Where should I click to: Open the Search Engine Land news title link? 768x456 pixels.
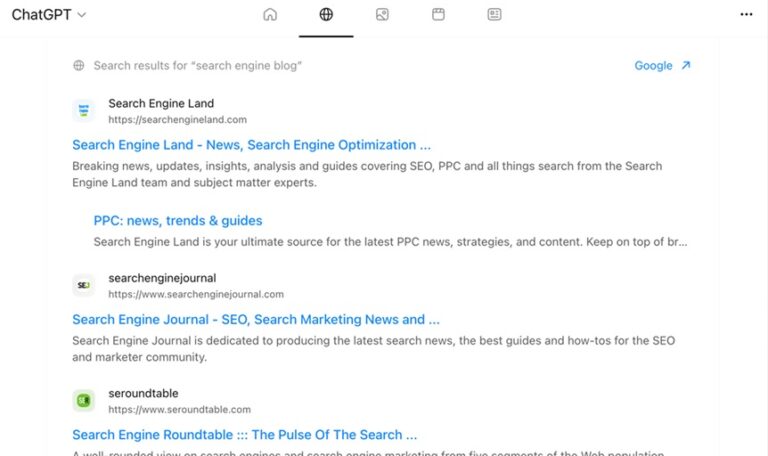click(251, 145)
